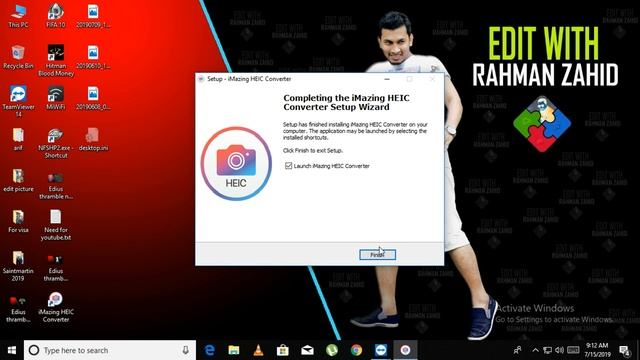Open the Mail app from taskbar
This screenshot has width=640, height=360.
click(307, 350)
